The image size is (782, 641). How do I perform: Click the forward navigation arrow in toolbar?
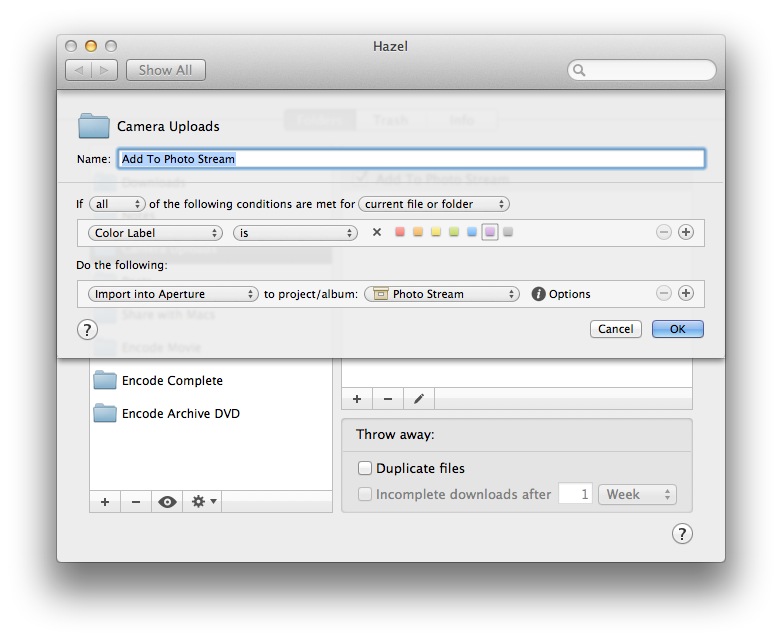point(104,70)
